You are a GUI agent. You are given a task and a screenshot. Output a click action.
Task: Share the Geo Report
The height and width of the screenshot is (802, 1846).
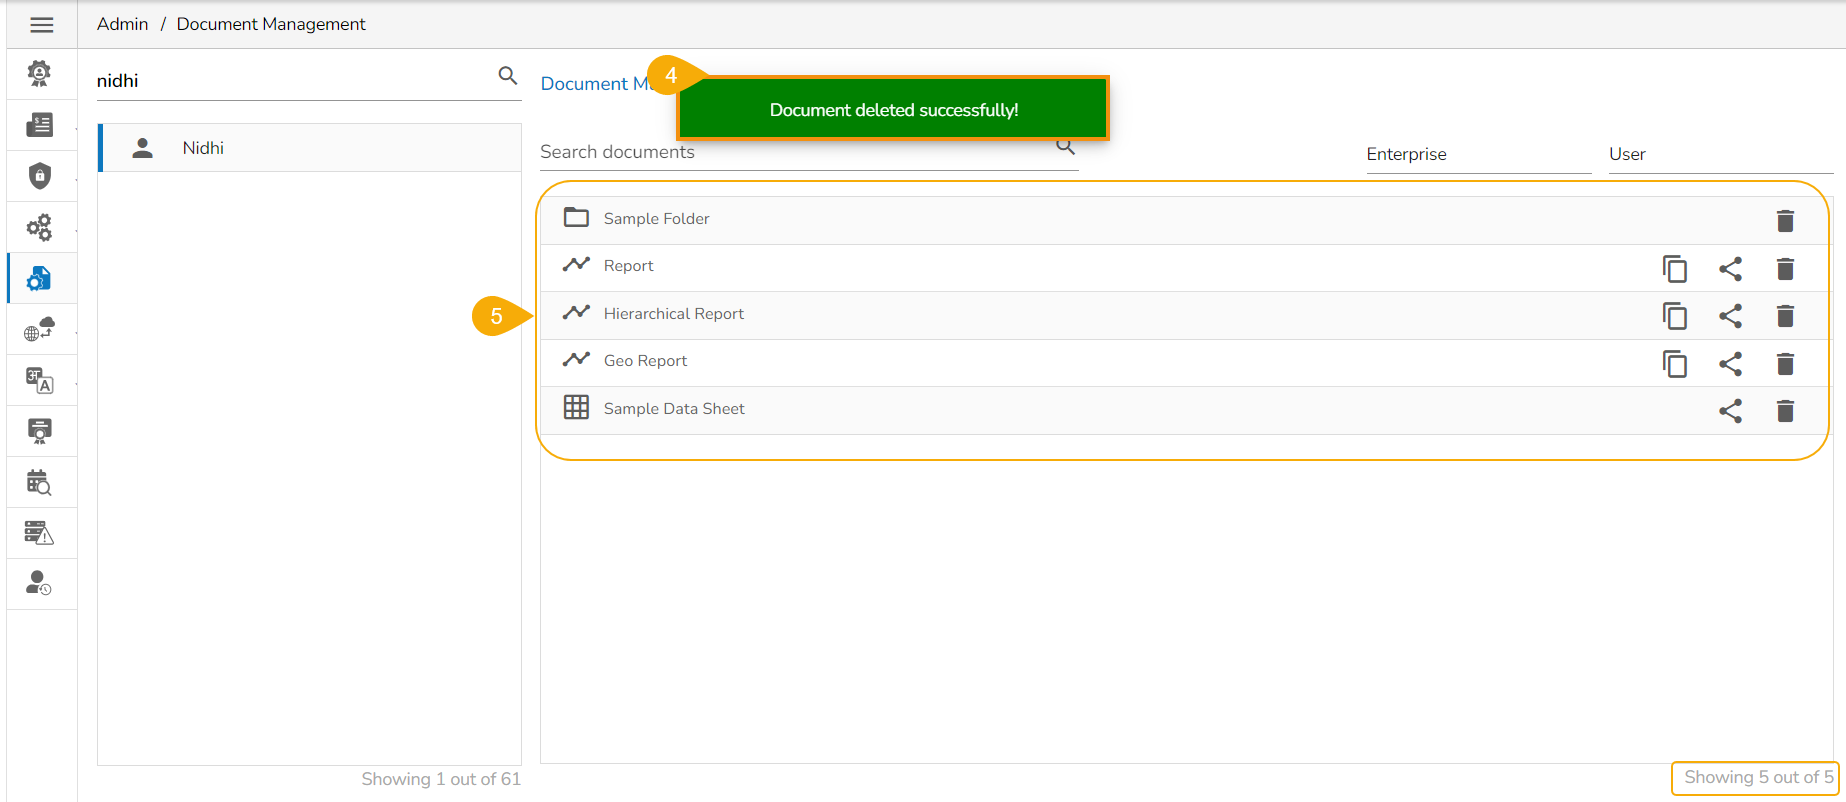point(1730,363)
